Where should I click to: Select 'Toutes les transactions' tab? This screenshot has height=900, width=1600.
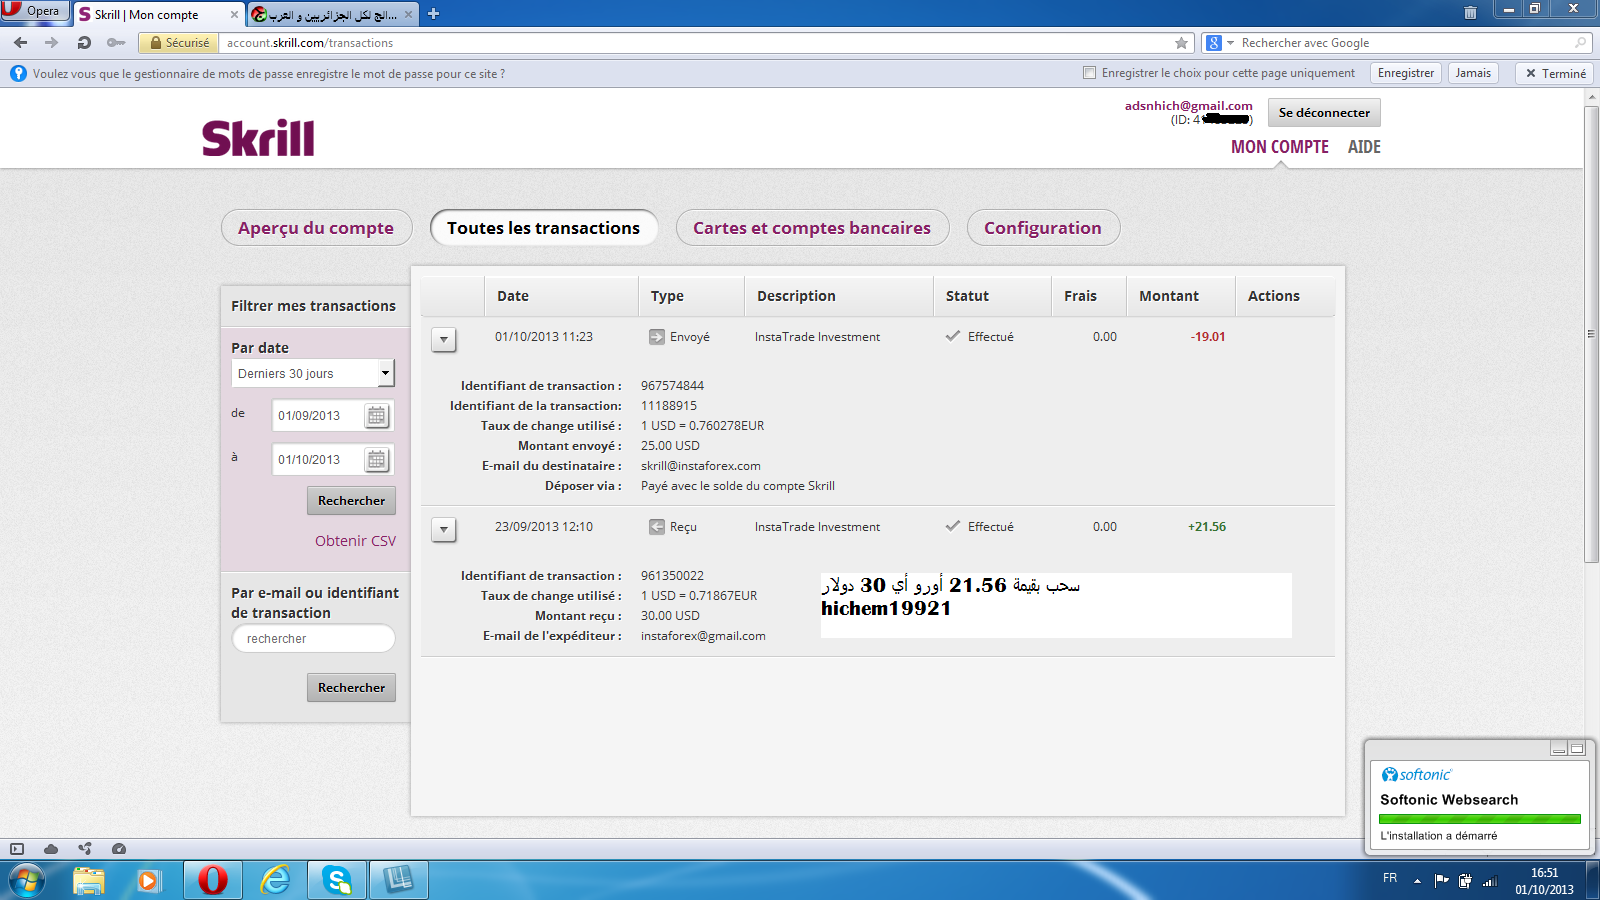543,228
